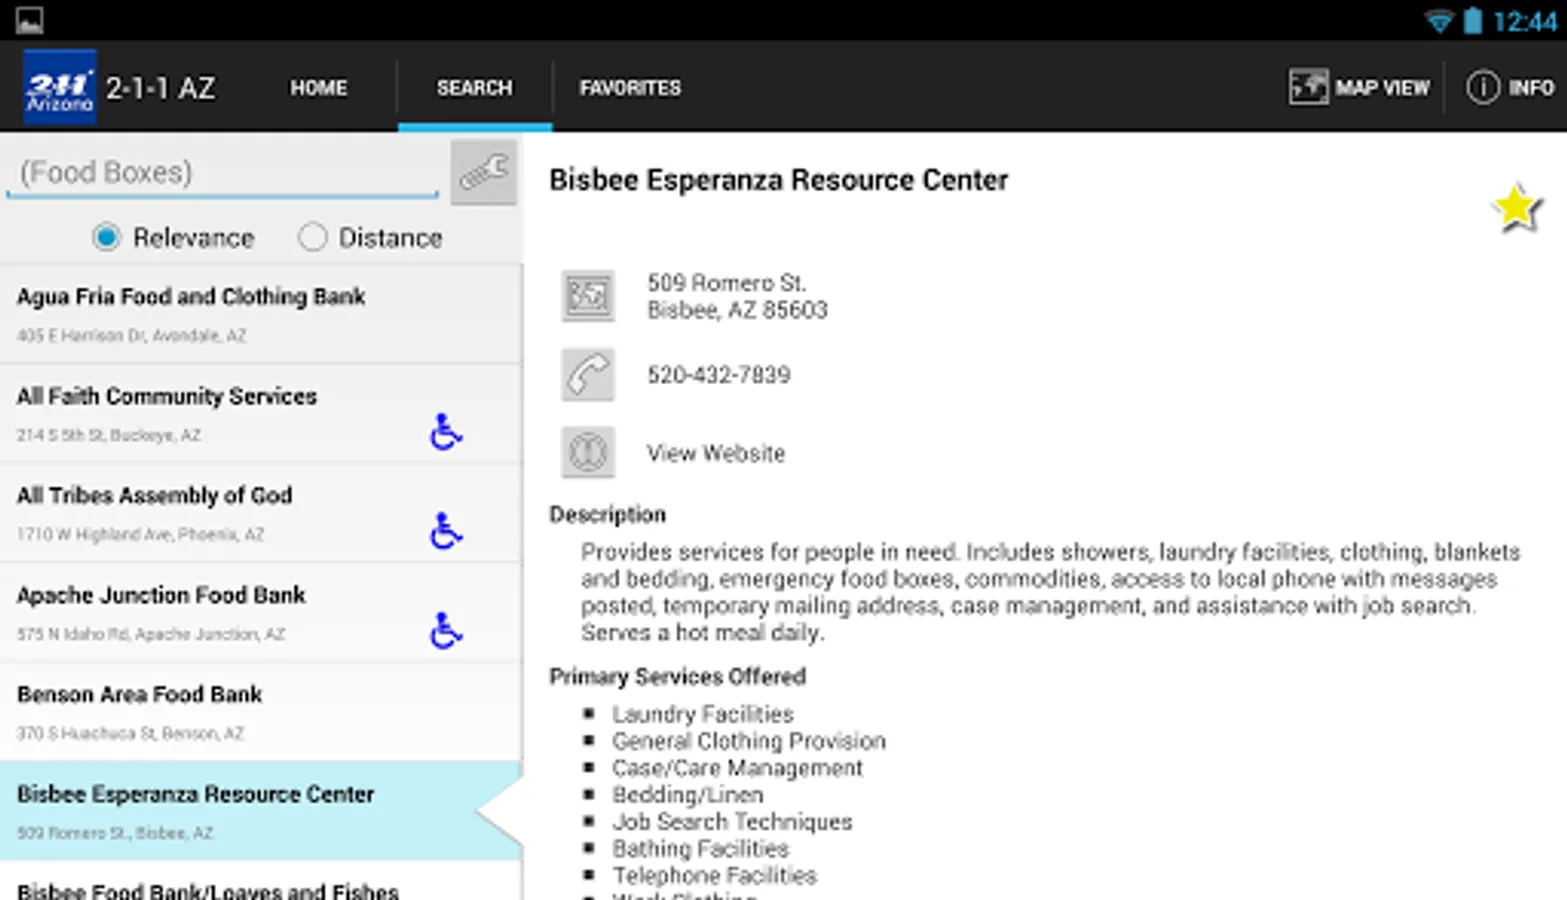This screenshot has width=1567, height=900.
Task: Open Bisbee Food Bank/Loaves and Fishes listing
Action: 261,882
